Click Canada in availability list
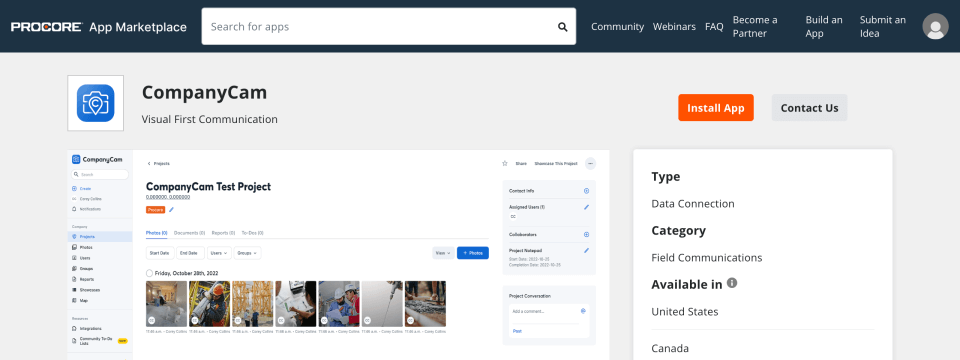This screenshot has width=960, height=360. click(670, 348)
